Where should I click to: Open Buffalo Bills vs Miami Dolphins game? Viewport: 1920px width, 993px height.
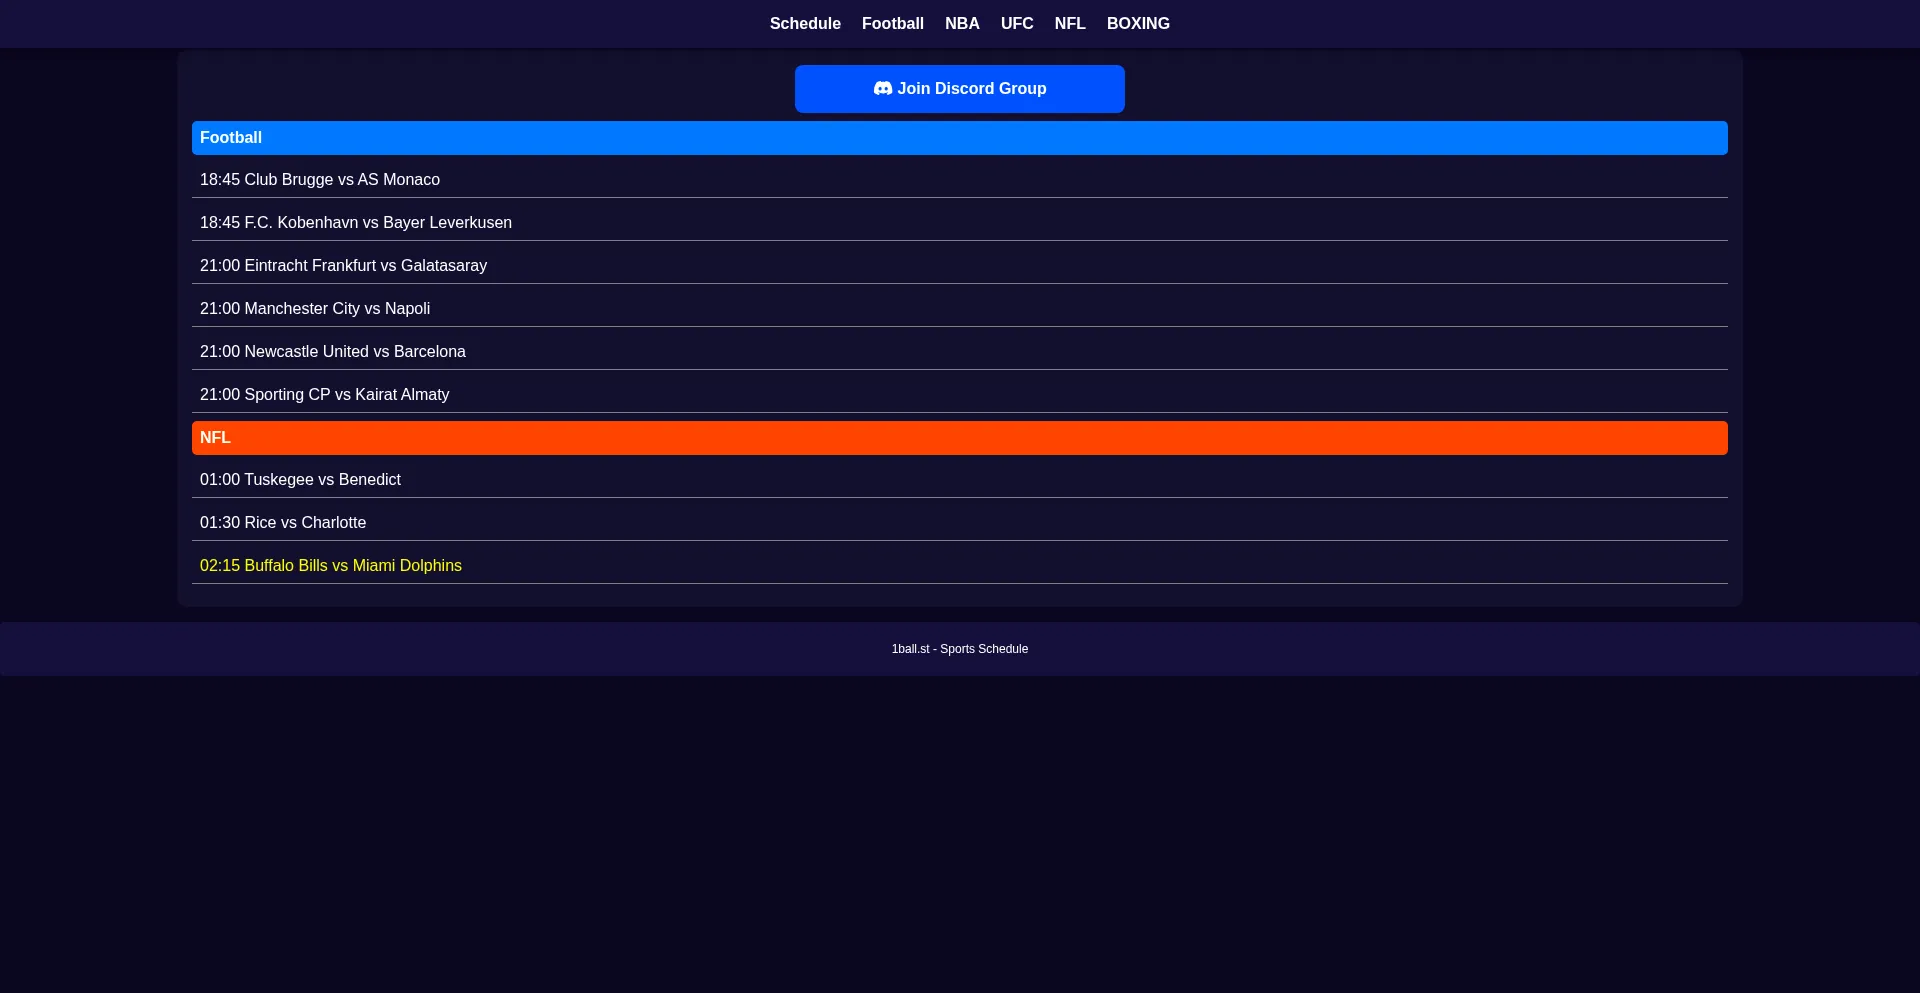[960, 566]
